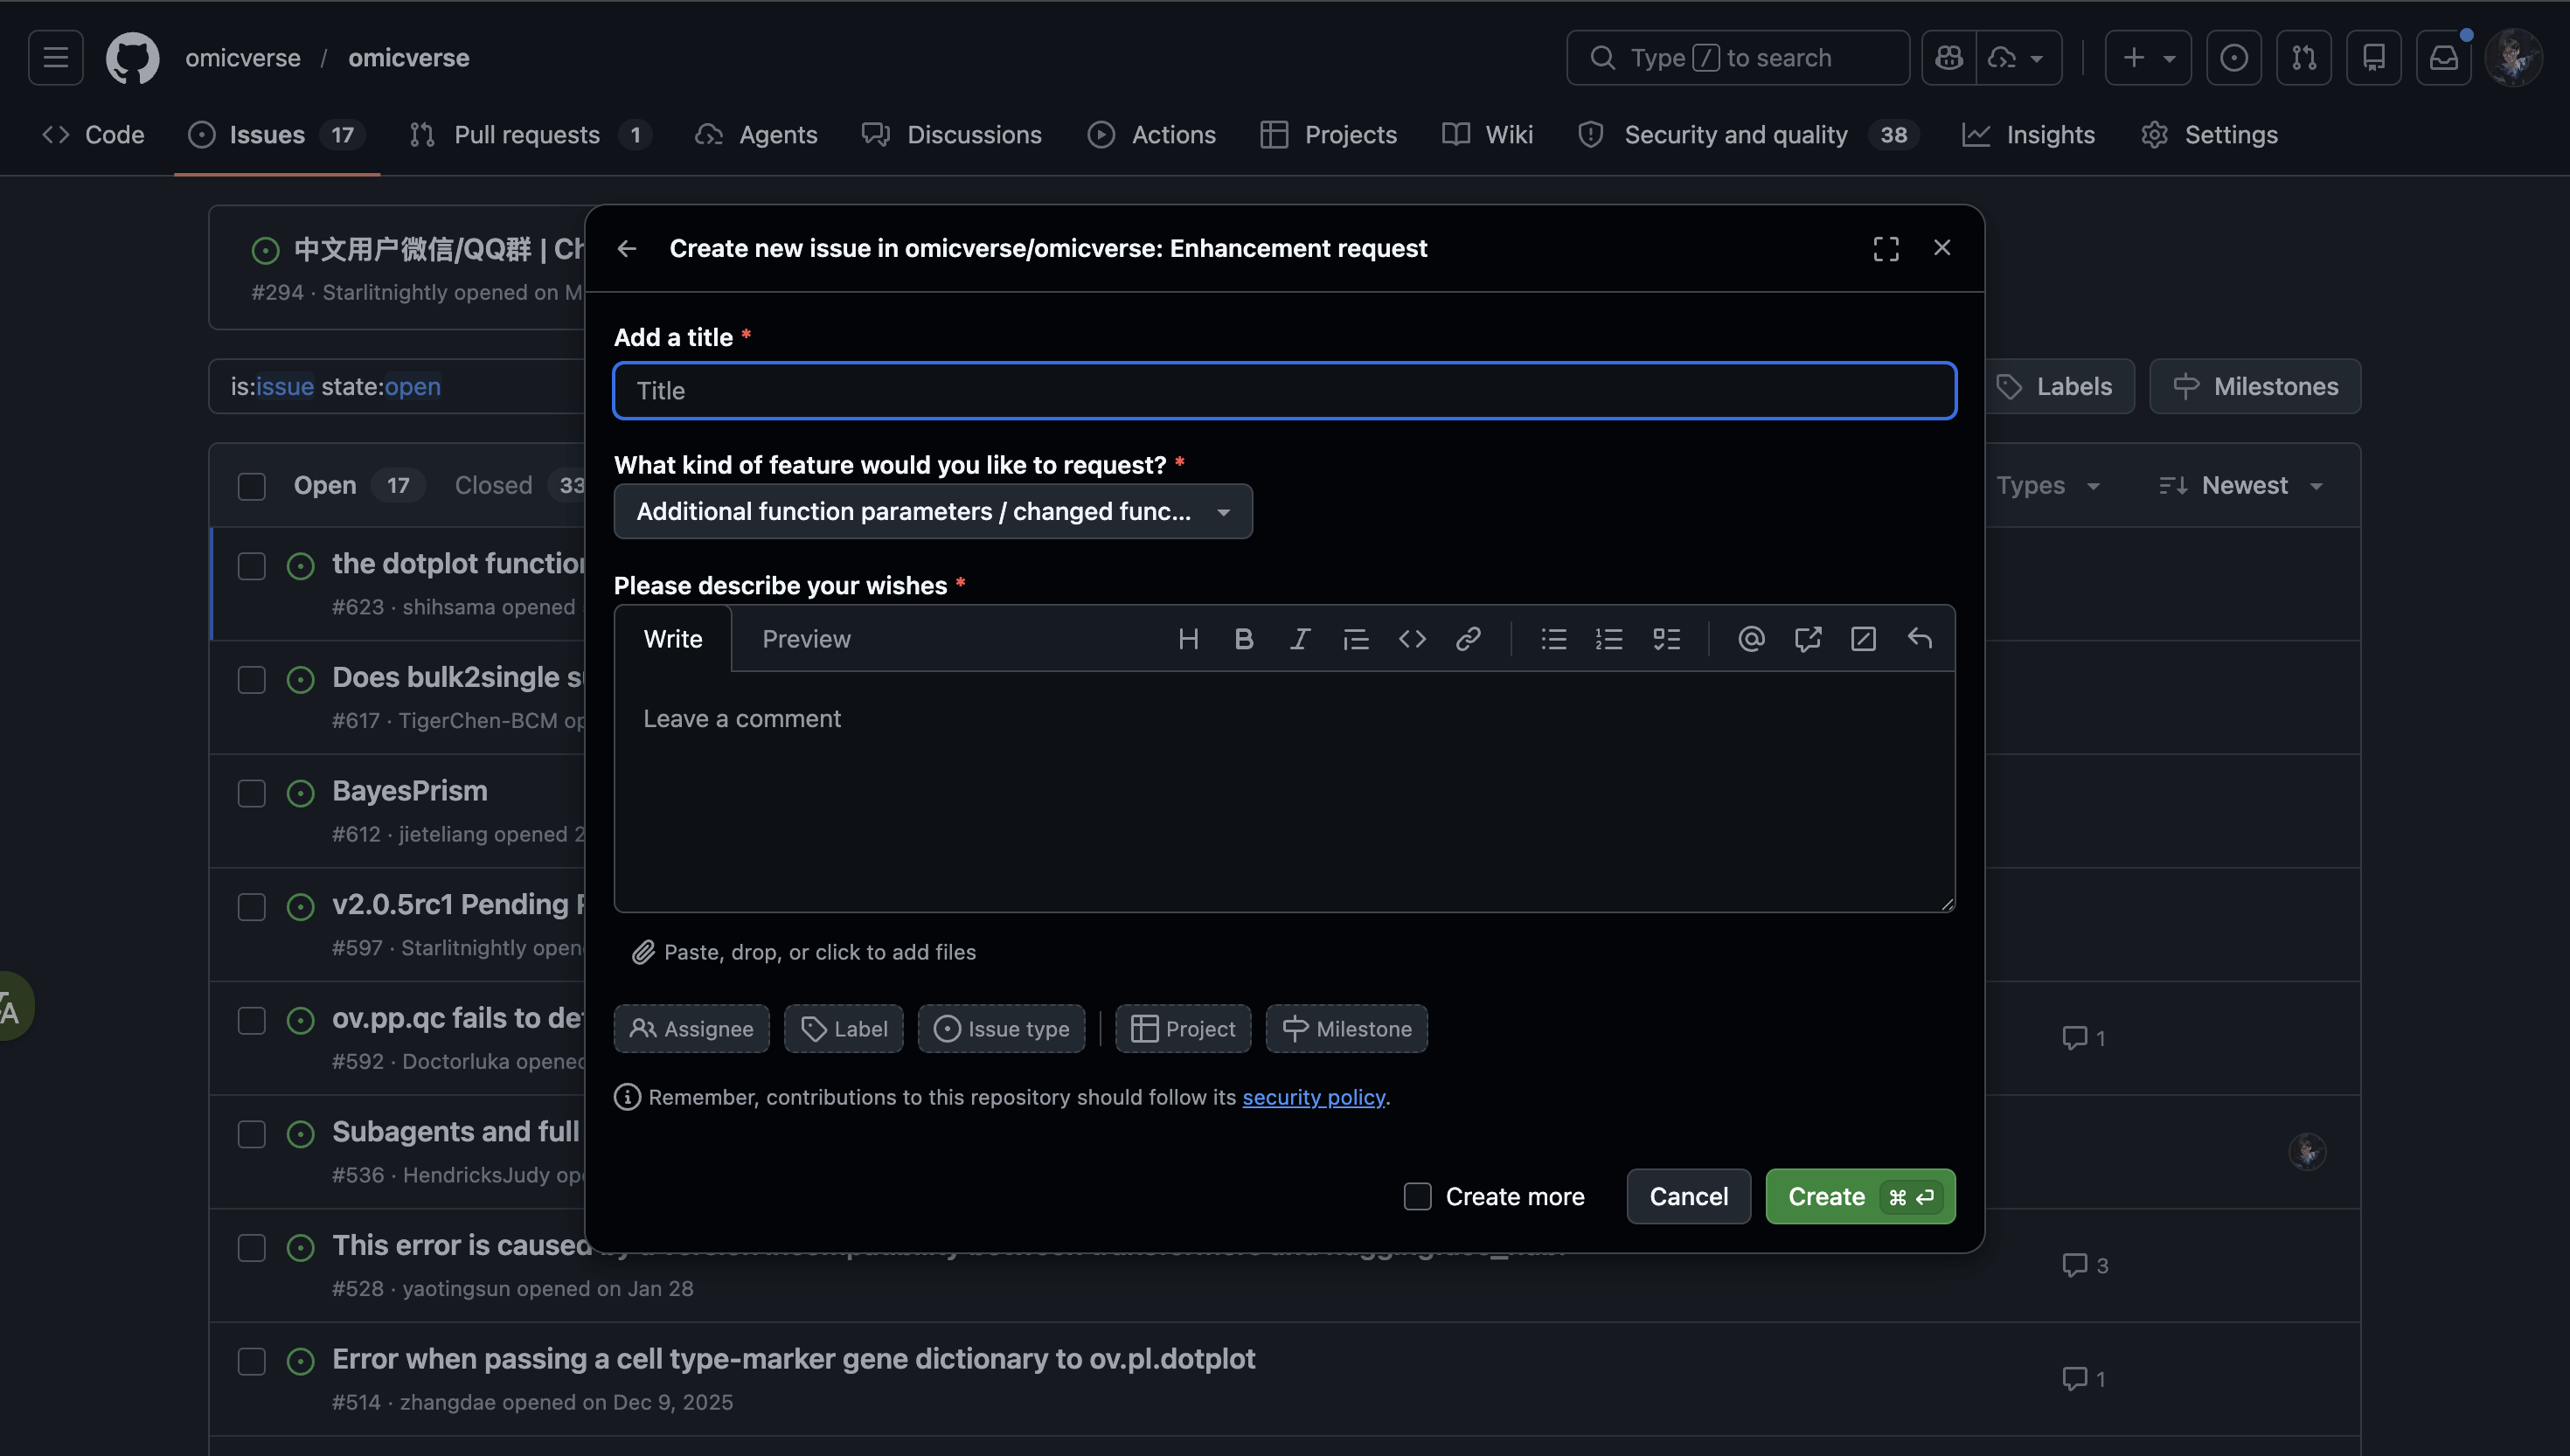Image resolution: width=2570 pixels, height=1456 pixels.
Task: Open the Newest sort dropdown
Action: click(x=2241, y=486)
